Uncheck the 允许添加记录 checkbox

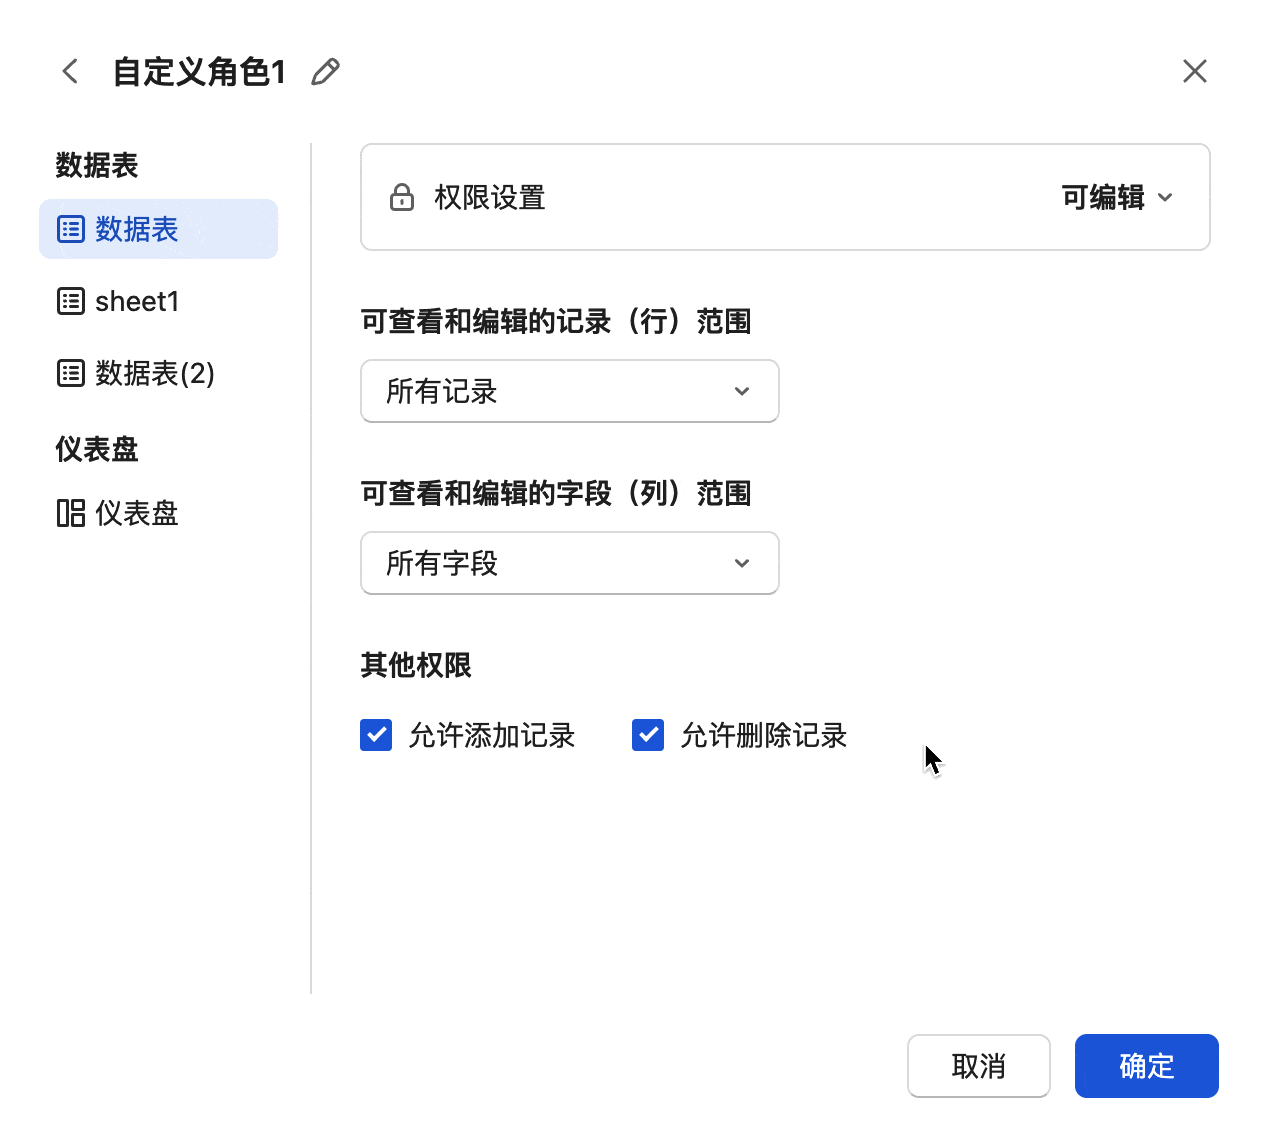376,735
